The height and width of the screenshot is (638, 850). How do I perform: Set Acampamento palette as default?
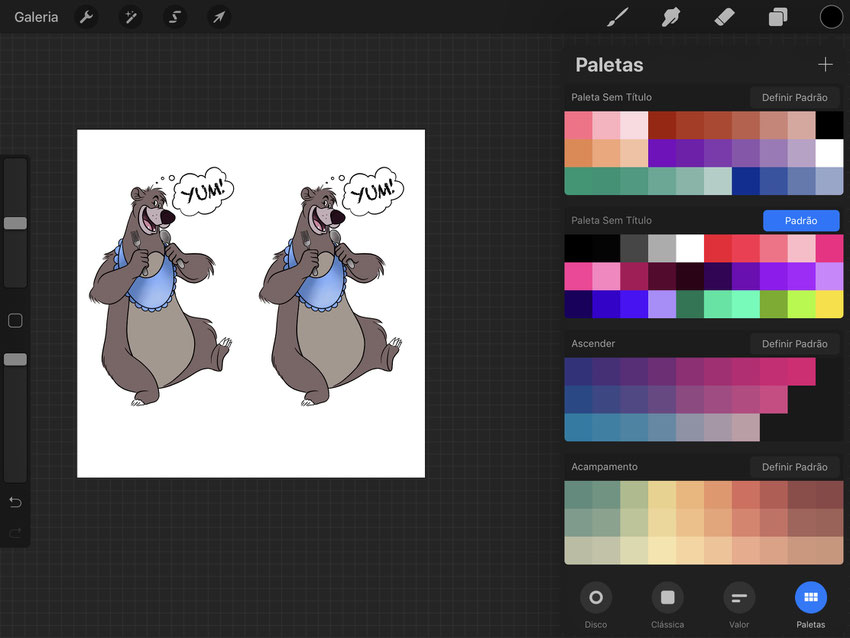[795, 467]
